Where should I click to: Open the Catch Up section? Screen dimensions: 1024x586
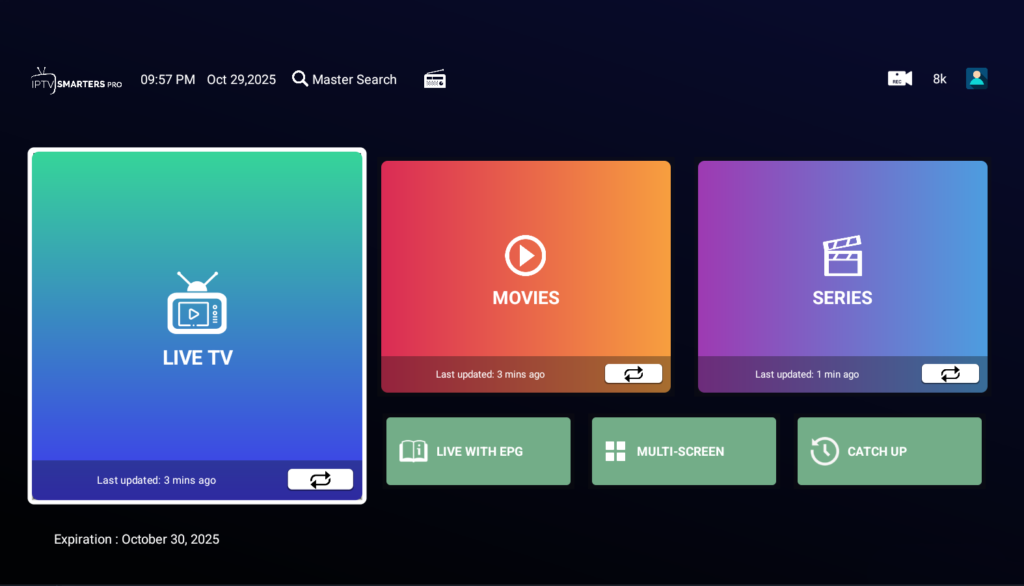pos(889,451)
